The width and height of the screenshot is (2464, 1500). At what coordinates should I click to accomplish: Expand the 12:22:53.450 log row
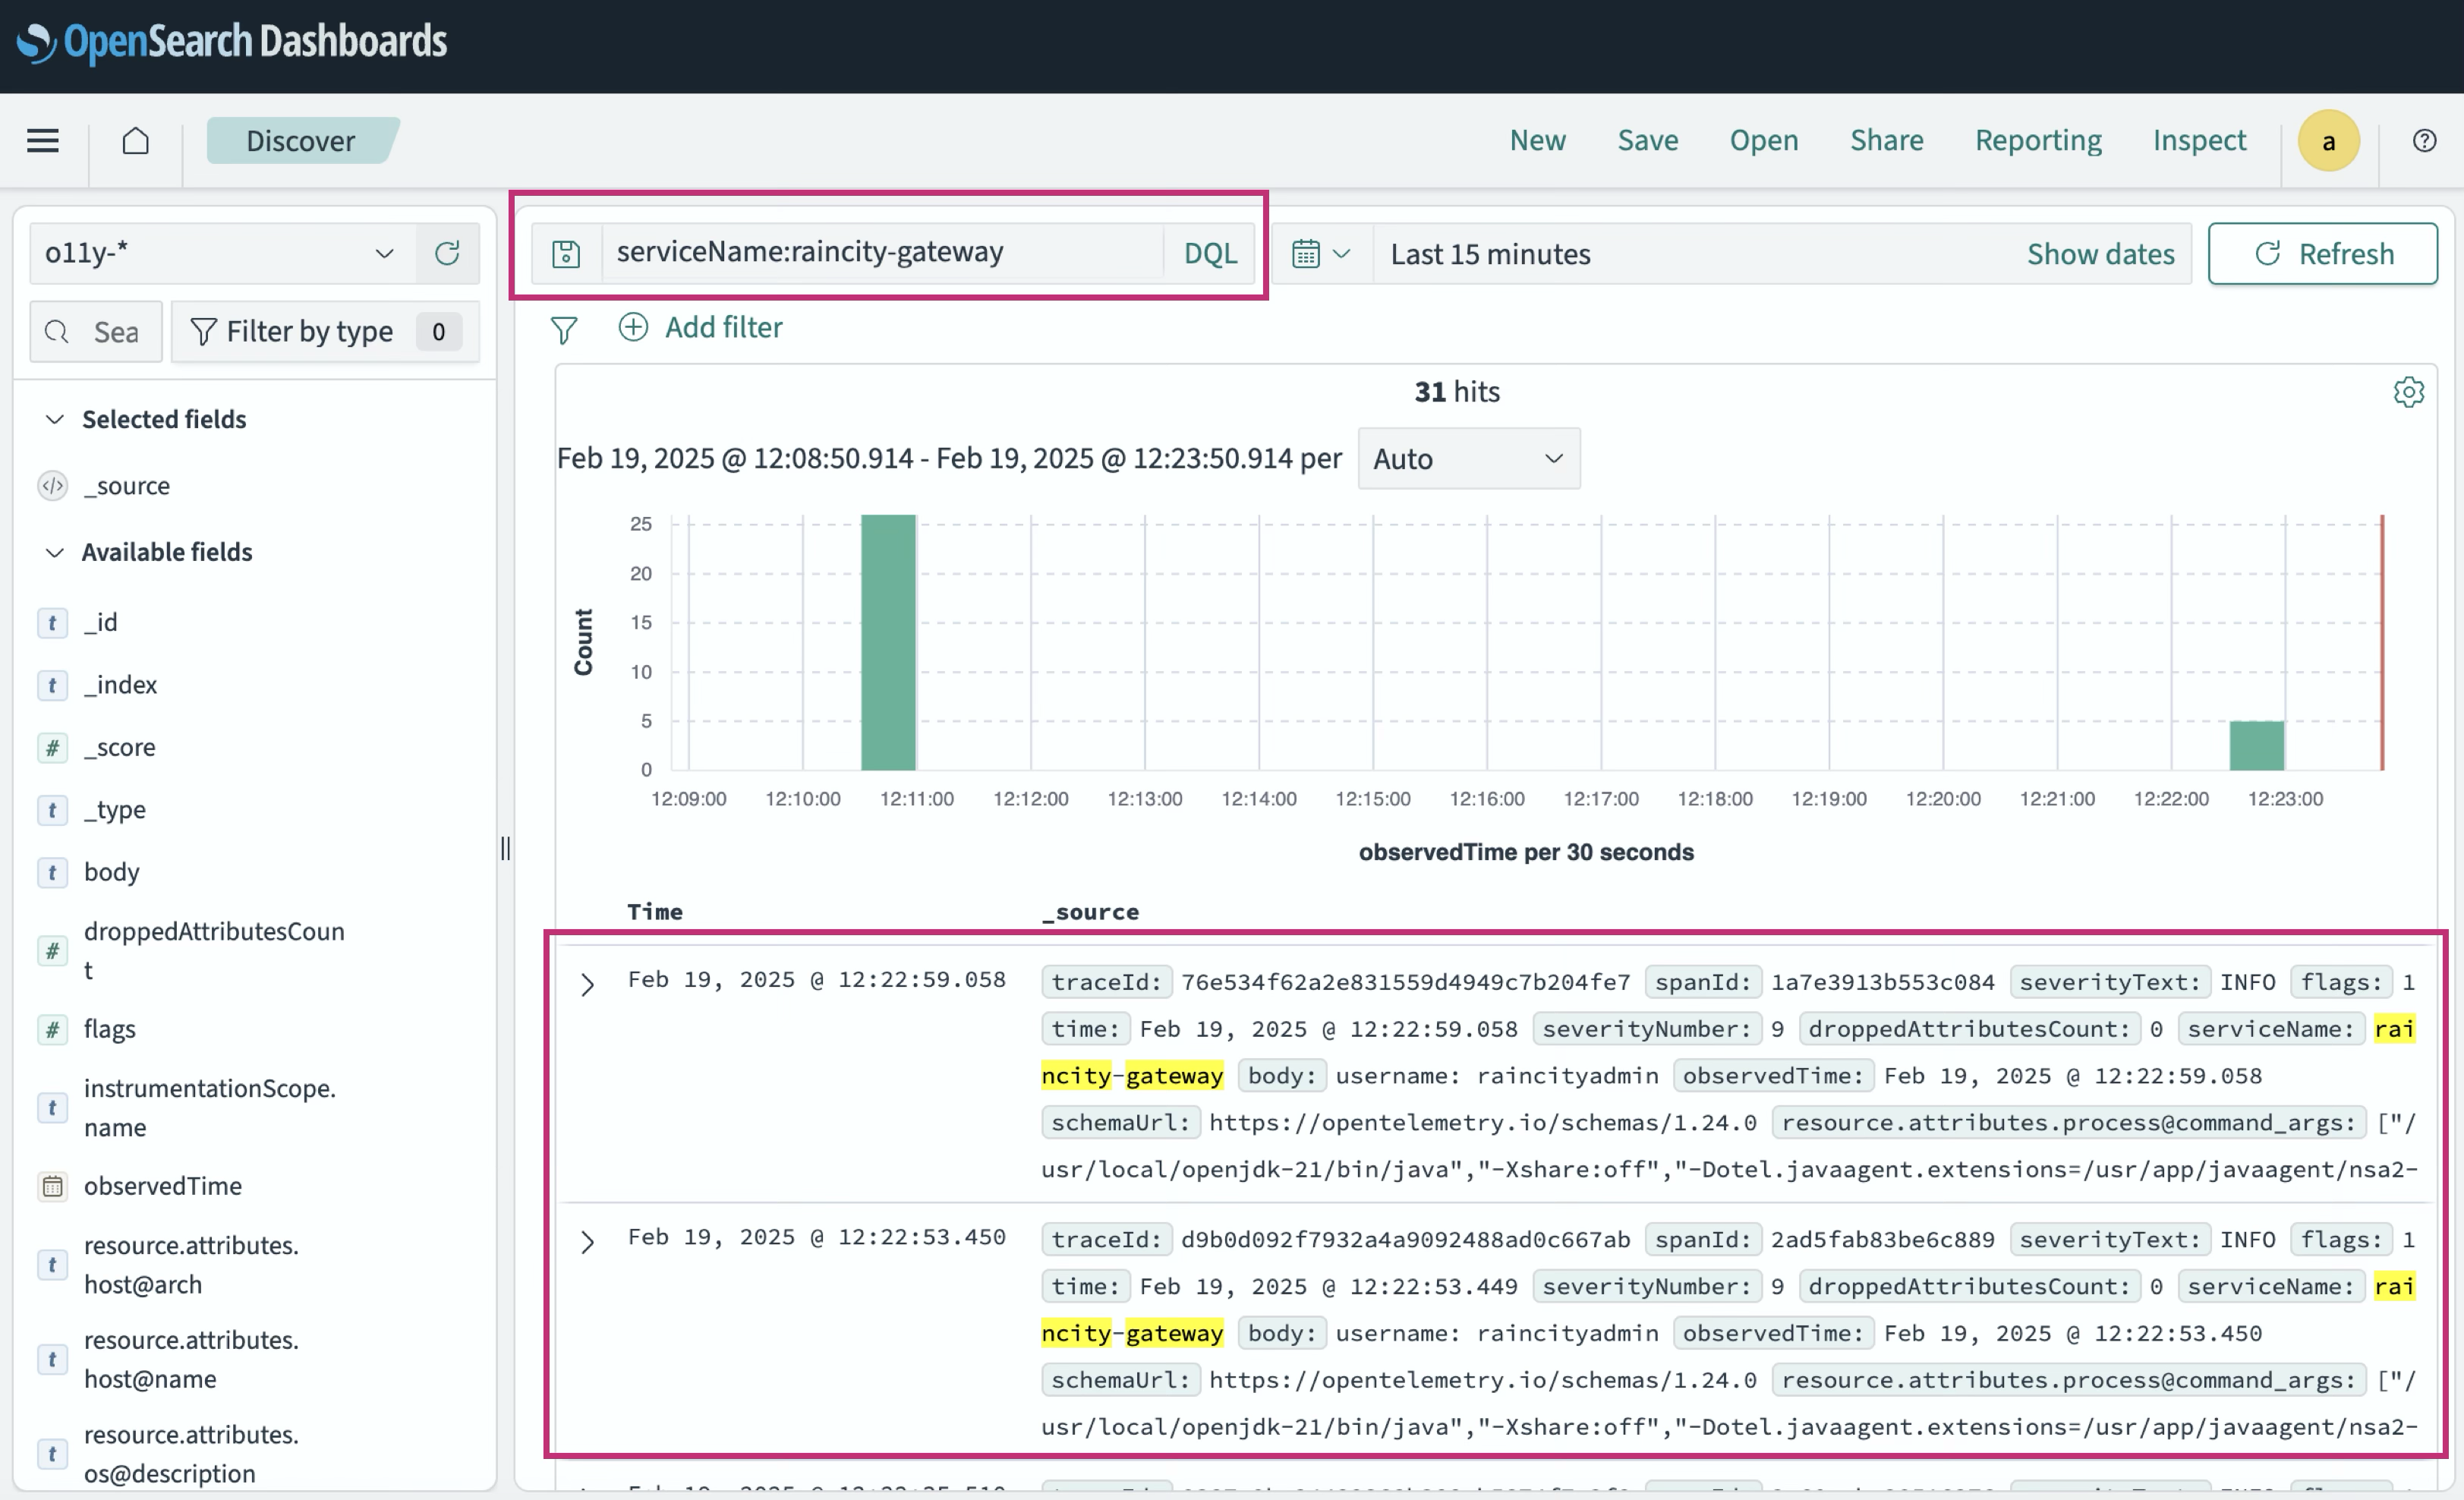[x=588, y=1243]
